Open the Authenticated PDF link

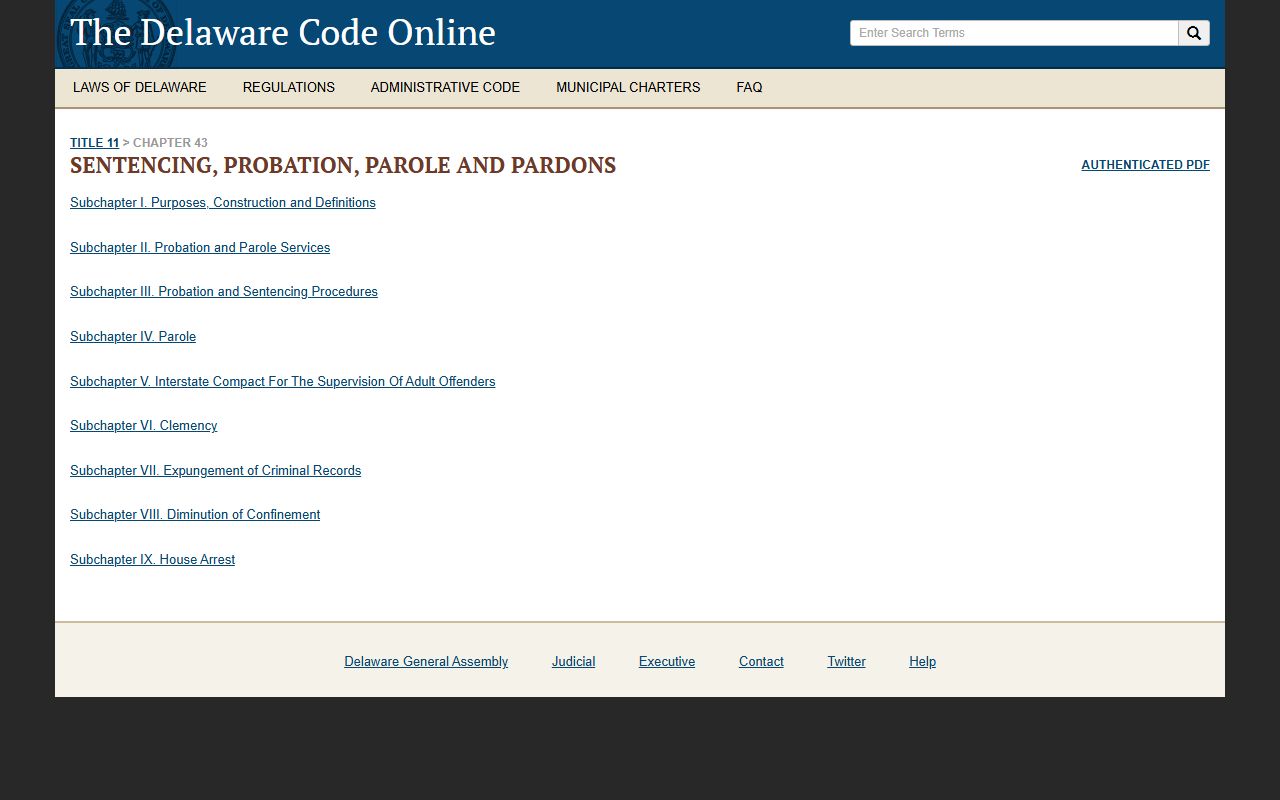(1145, 165)
